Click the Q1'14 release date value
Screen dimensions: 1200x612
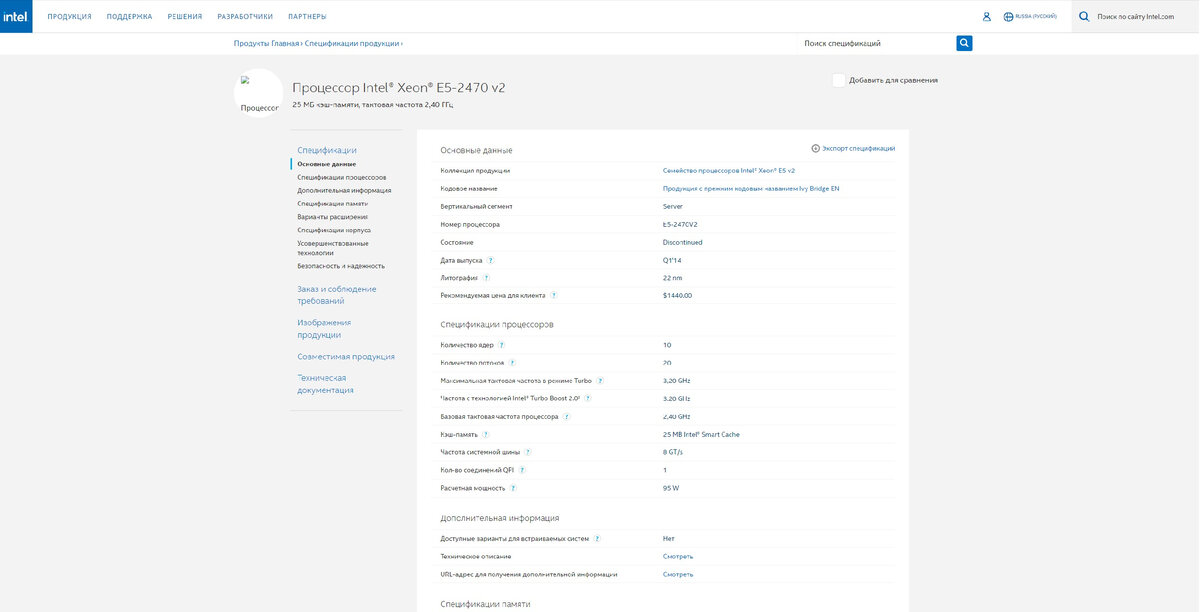coord(673,260)
